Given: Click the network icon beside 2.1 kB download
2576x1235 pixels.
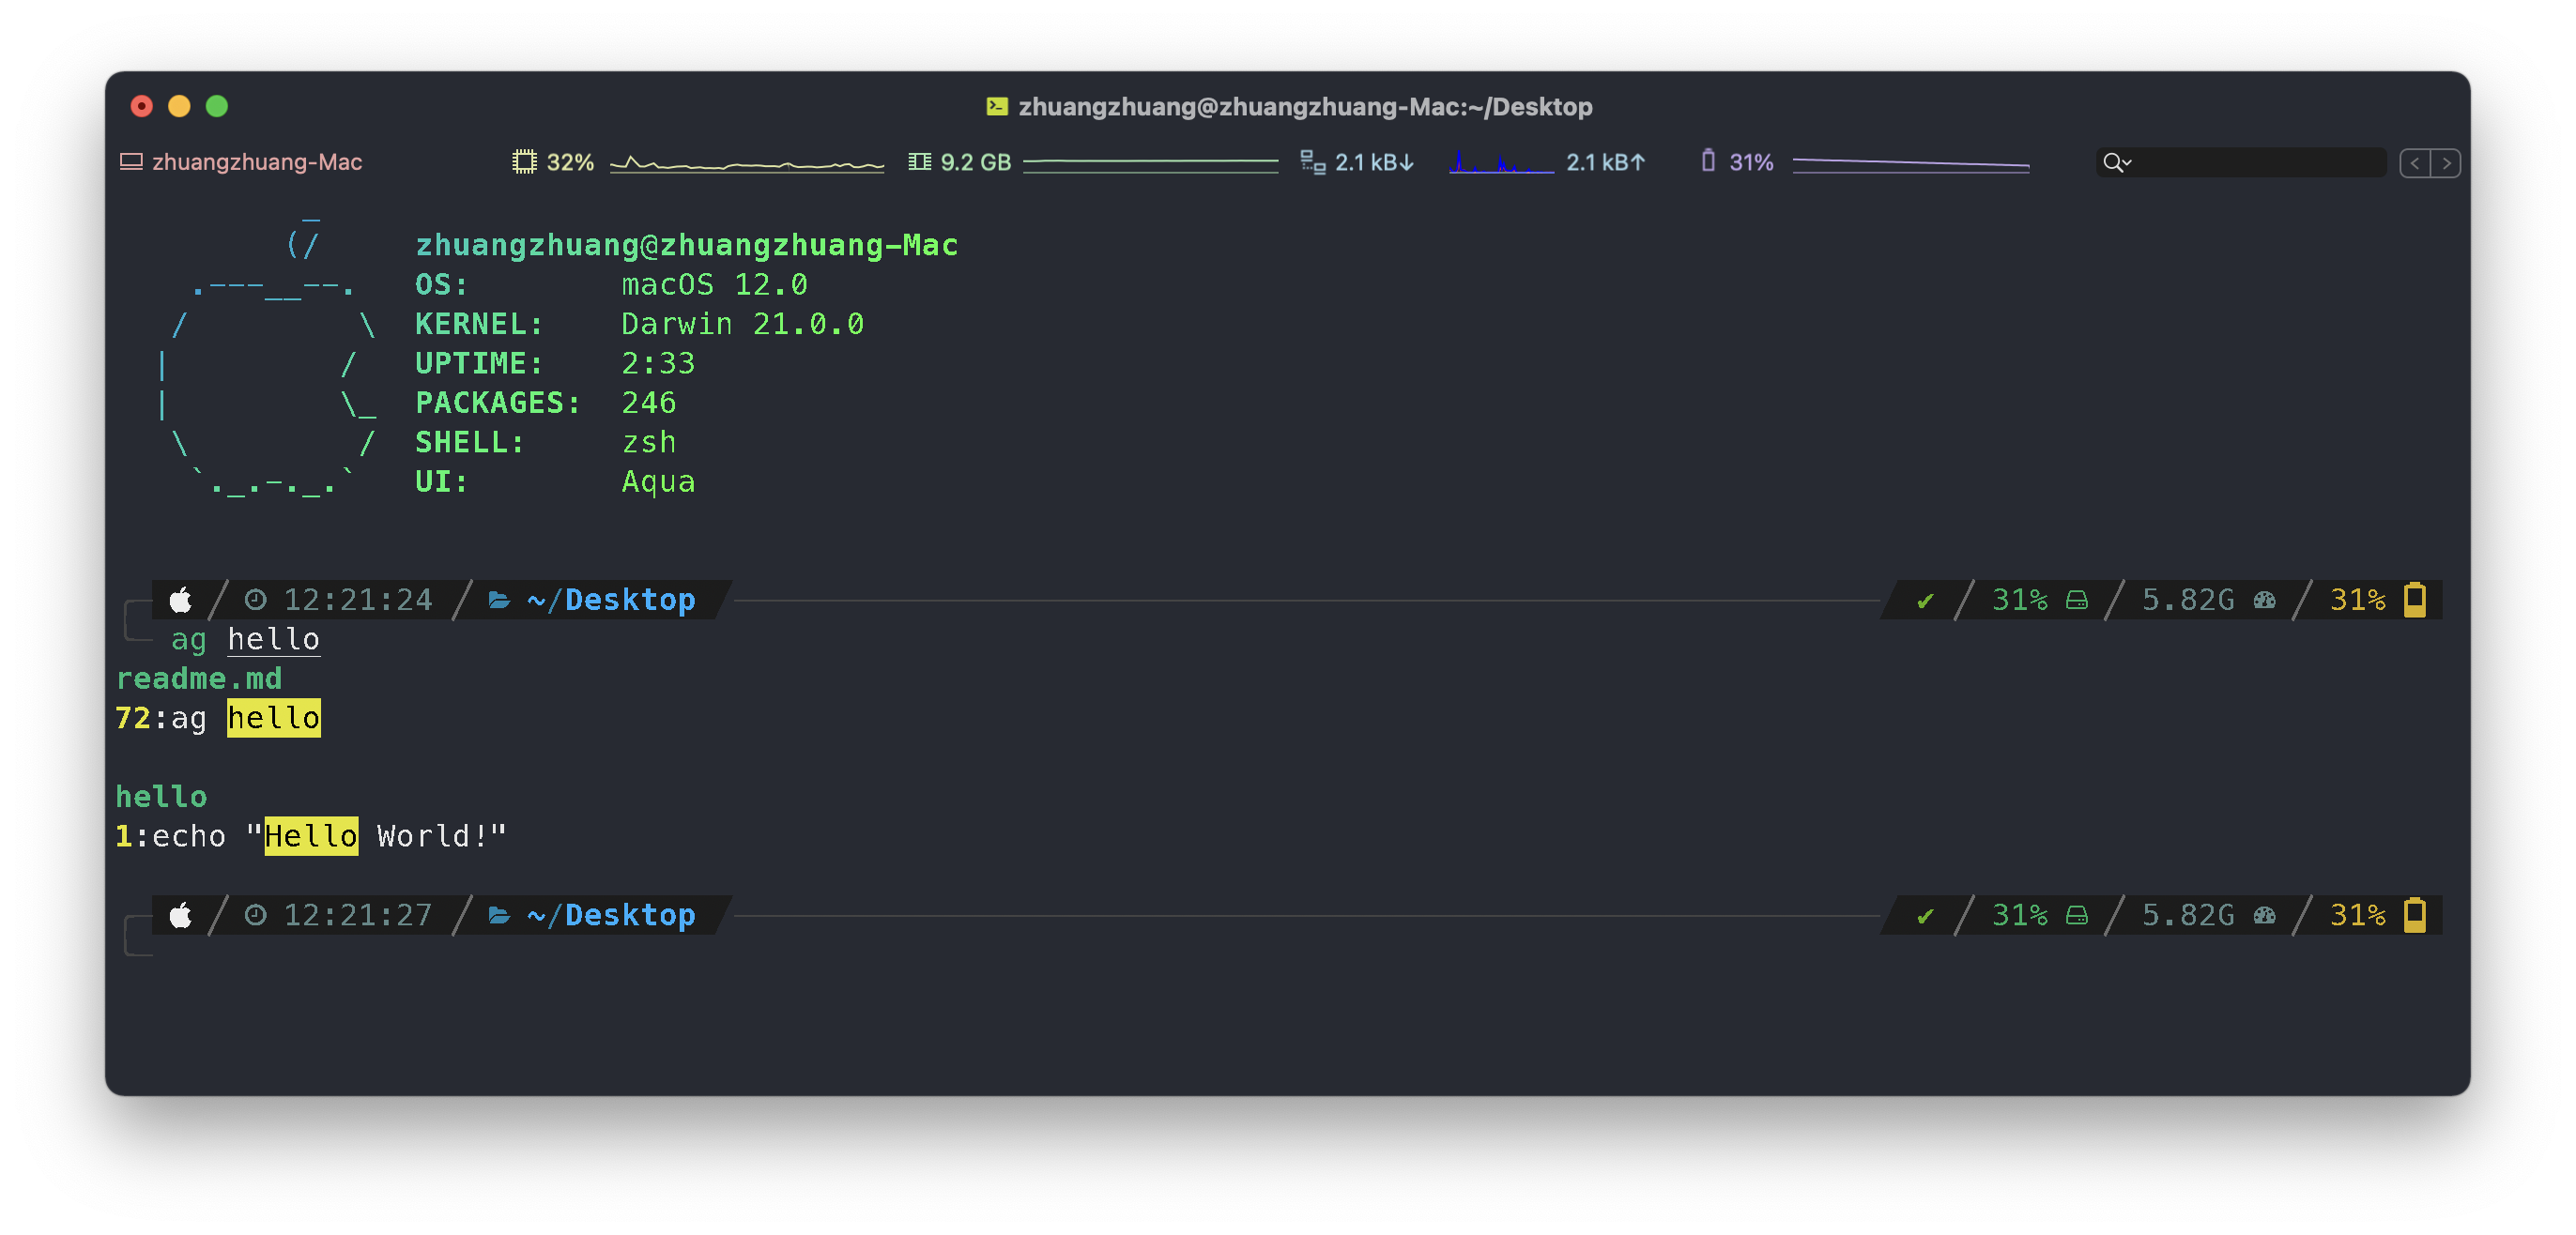Looking at the screenshot, I should coord(1312,161).
